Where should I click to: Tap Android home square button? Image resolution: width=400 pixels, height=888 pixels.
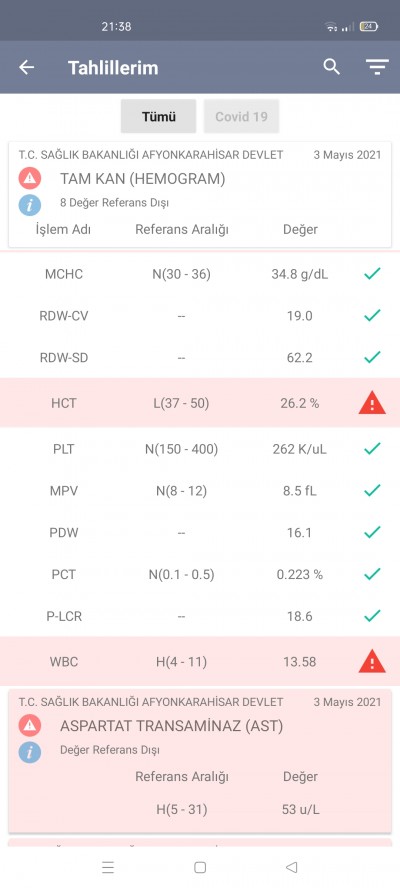(200, 867)
